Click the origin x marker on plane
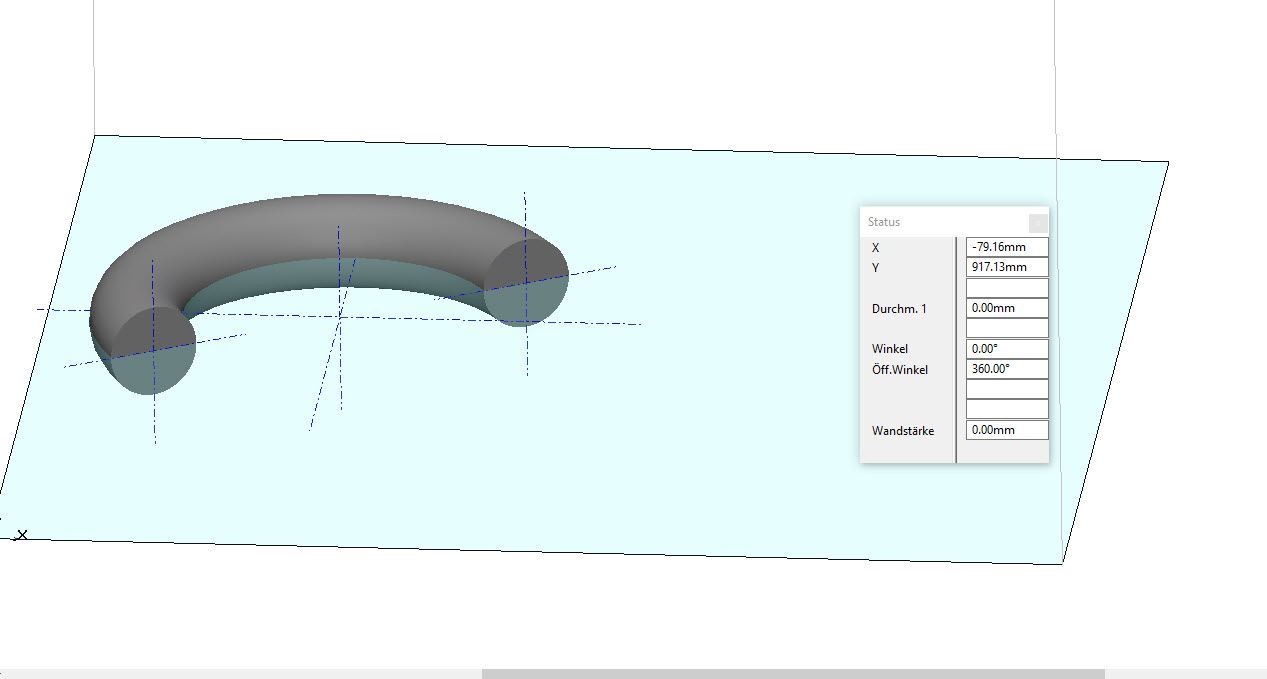 (x=22, y=535)
